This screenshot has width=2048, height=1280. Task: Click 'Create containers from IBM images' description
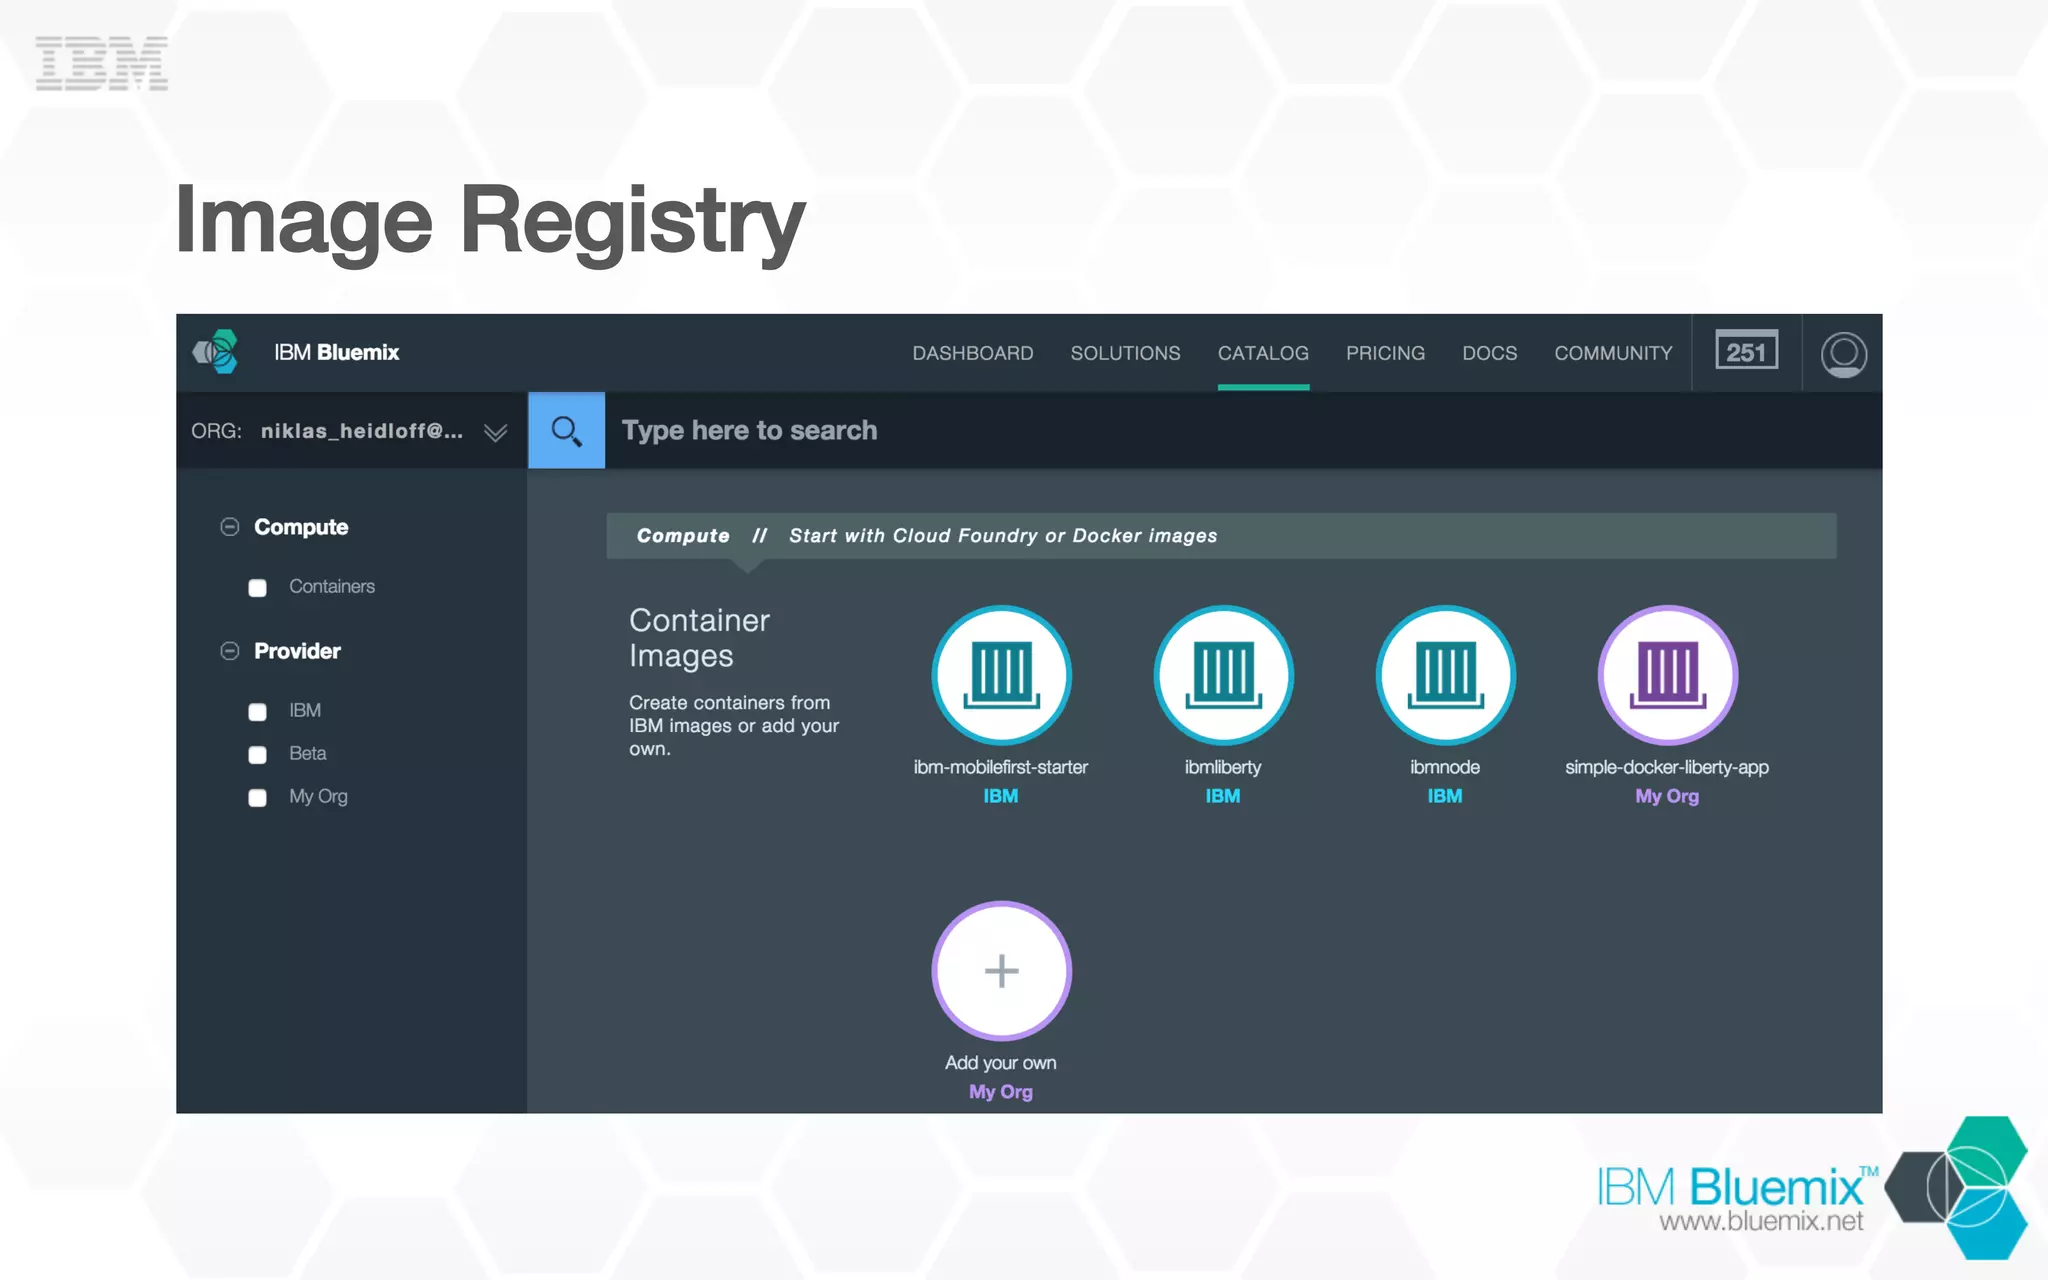click(x=733, y=725)
